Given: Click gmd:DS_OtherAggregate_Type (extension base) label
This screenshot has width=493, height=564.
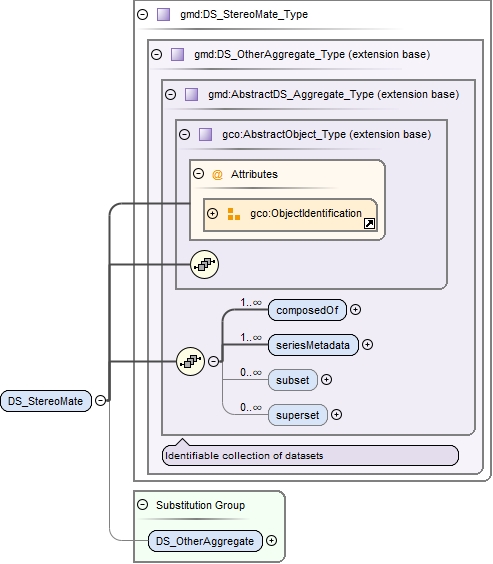Looking at the screenshot, I should point(312,54).
